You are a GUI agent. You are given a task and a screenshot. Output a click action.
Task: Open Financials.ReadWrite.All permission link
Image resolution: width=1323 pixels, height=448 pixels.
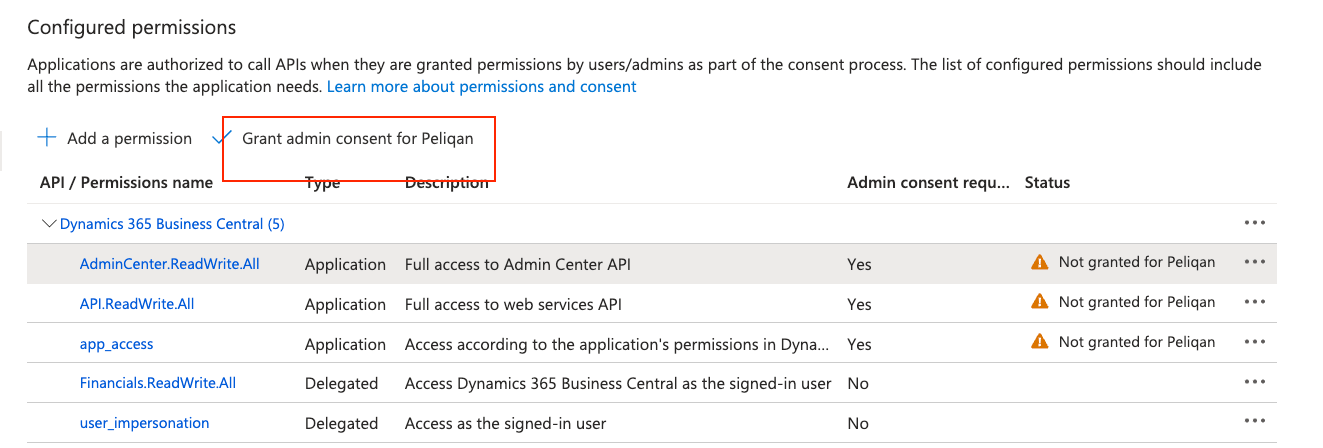[x=158, y=383]
